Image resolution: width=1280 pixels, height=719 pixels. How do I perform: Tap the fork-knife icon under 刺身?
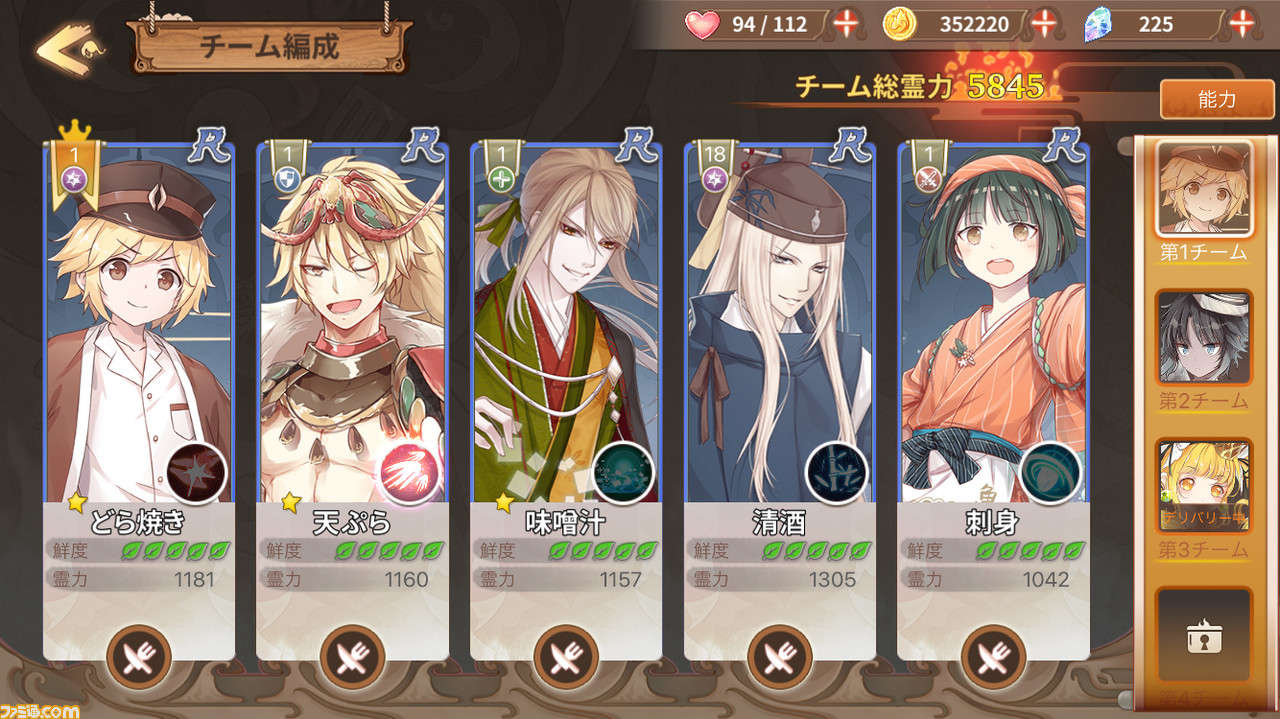[993, 657]
